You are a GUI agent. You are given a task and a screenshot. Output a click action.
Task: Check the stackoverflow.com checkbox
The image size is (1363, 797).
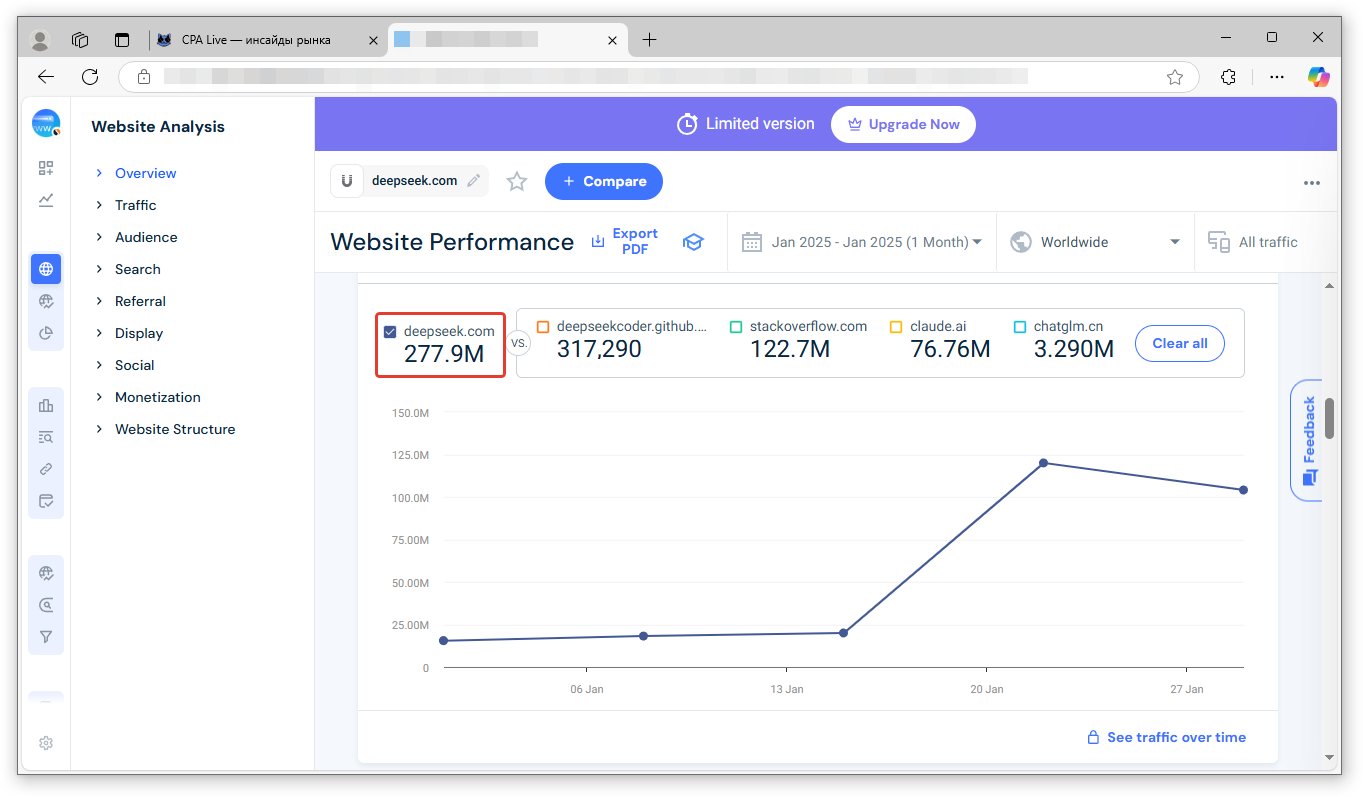(736, 327)
